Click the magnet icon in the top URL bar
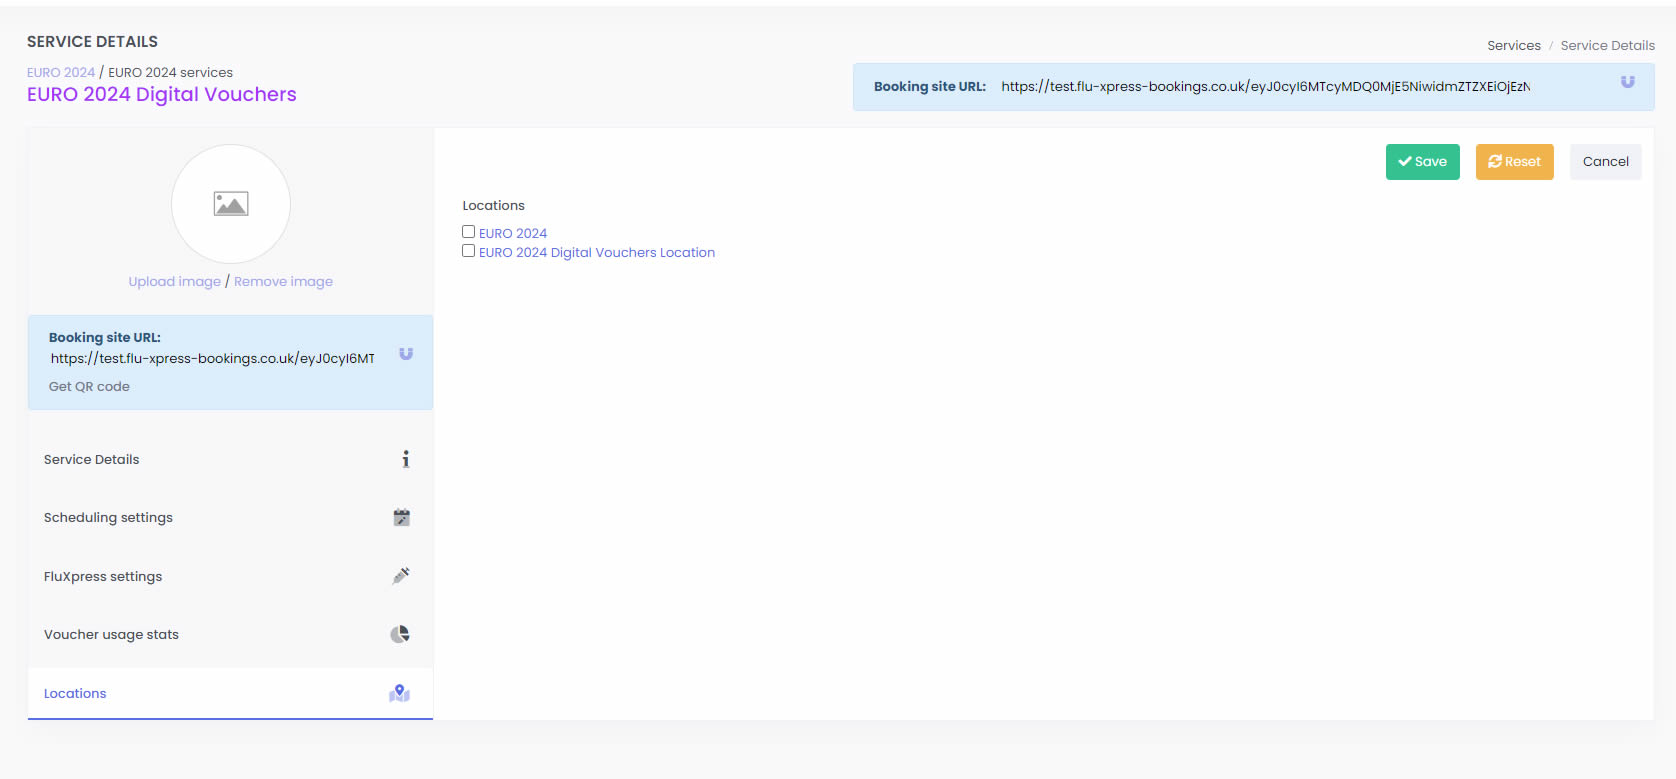This screenshot has height=779, width=1676. [x=1627, y=82]
